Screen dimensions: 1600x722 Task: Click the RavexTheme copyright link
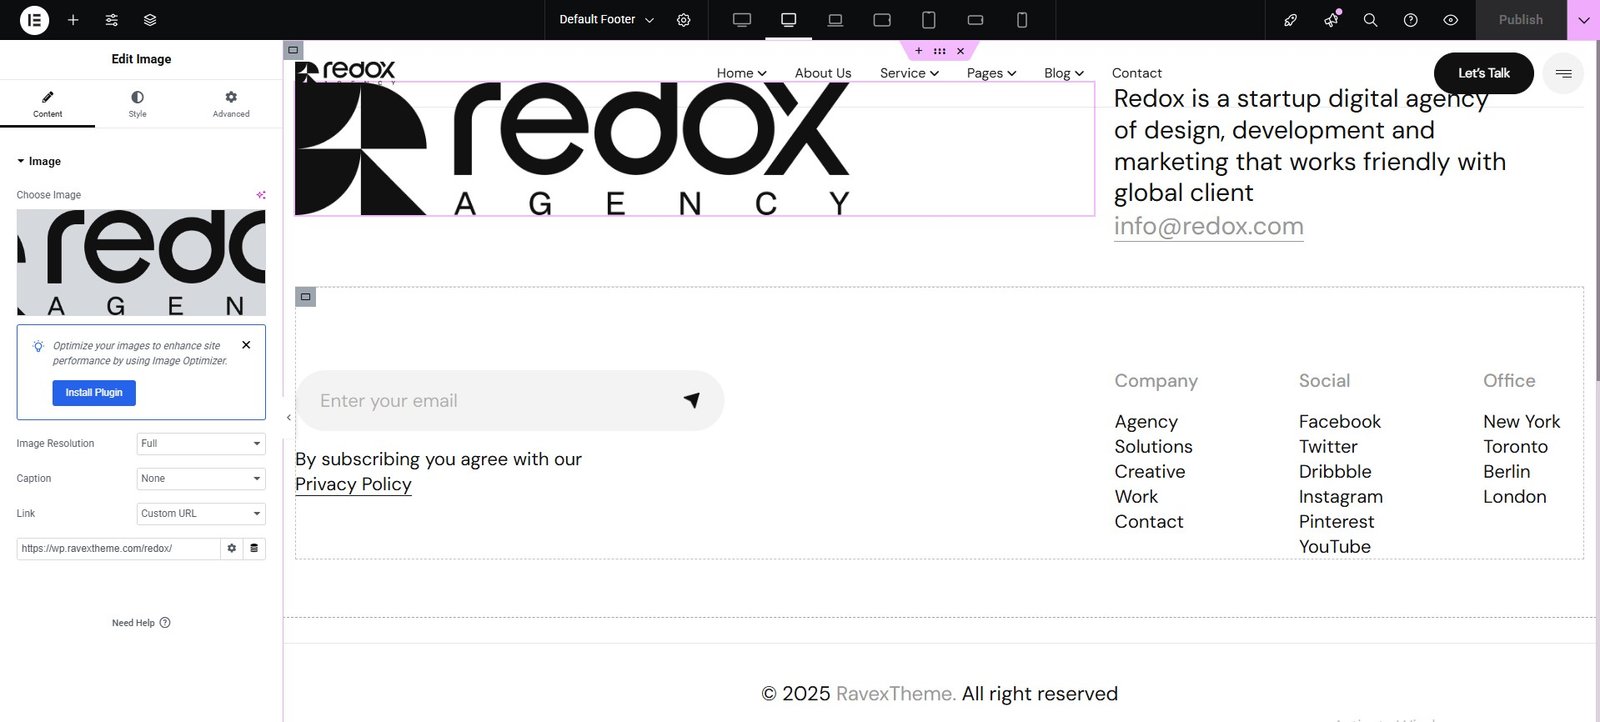click(896, 694)
